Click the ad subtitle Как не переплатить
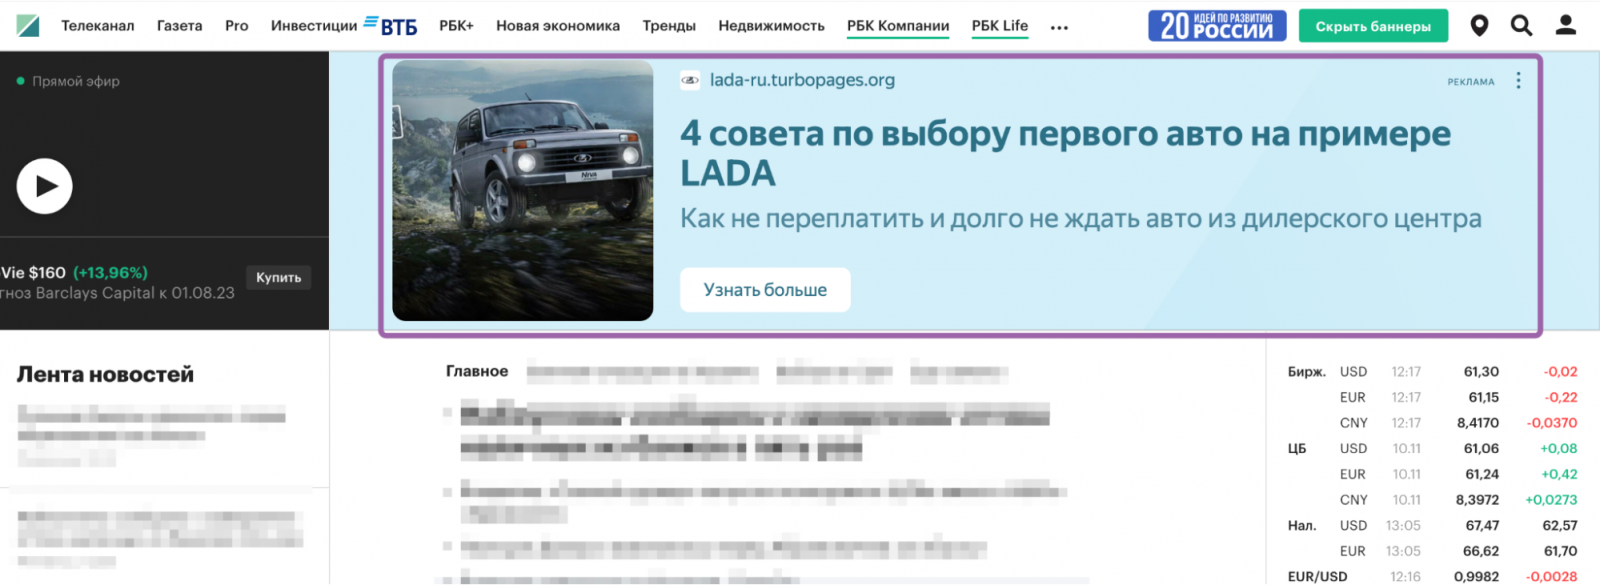 (1081, 218)
